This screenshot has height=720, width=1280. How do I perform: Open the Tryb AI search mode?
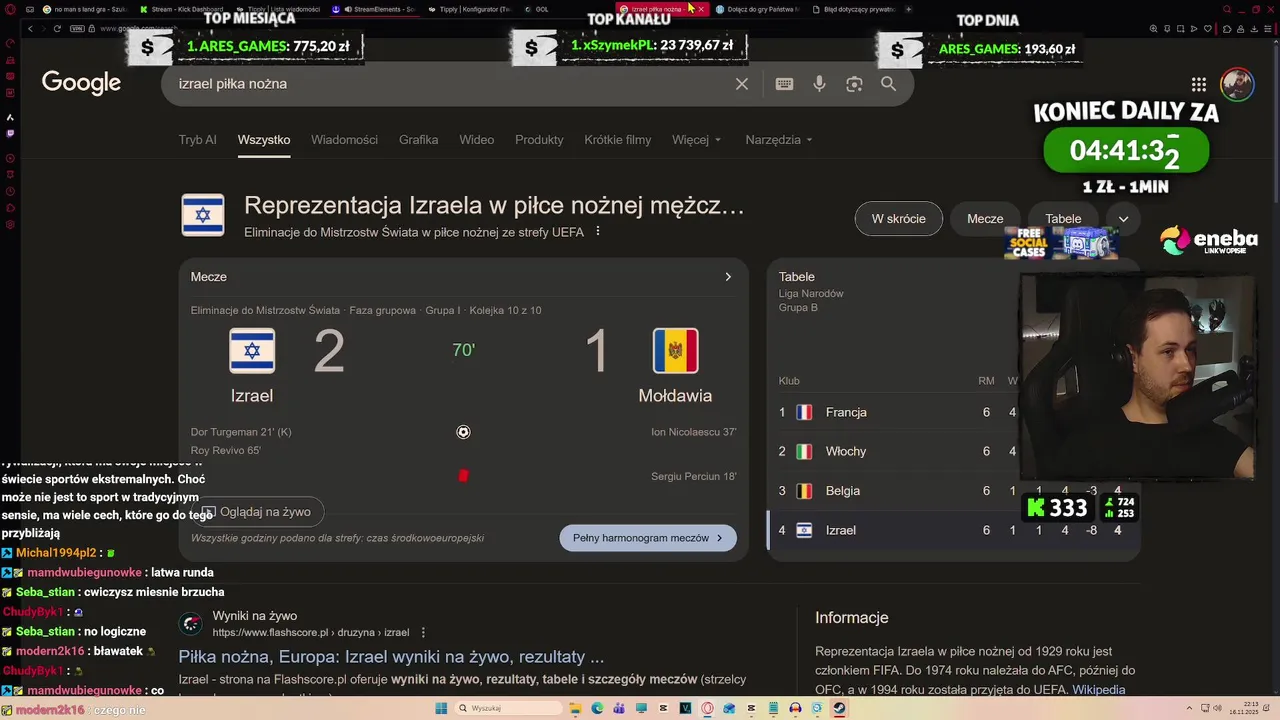click(x=197, y=140)
